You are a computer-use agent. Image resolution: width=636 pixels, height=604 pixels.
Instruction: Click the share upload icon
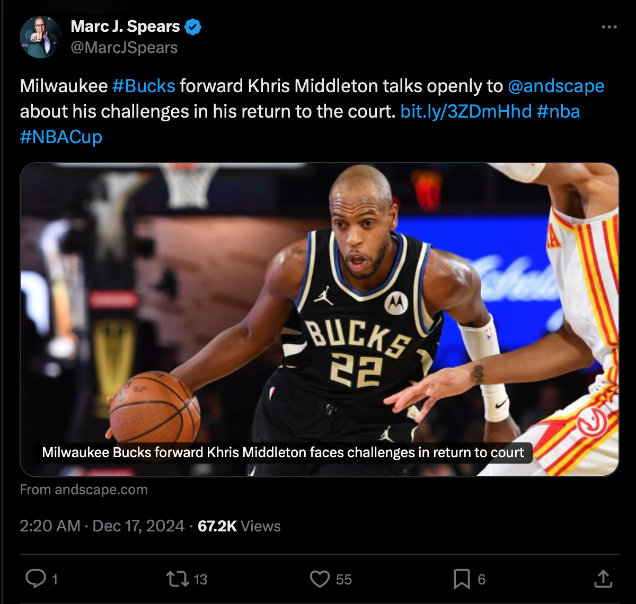point(603,579)
